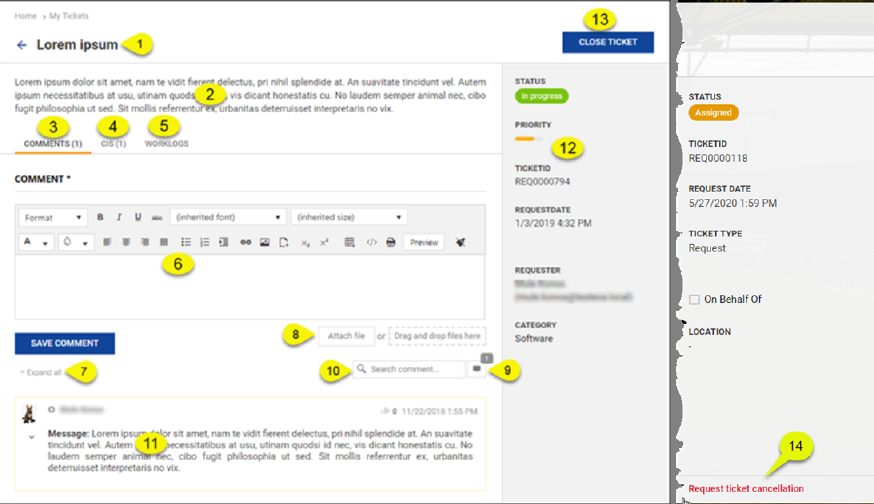874x504 pixels.
Task: Toggle bold formatting in comment editor
Action: pyautogui.click(x=100, y=217)
